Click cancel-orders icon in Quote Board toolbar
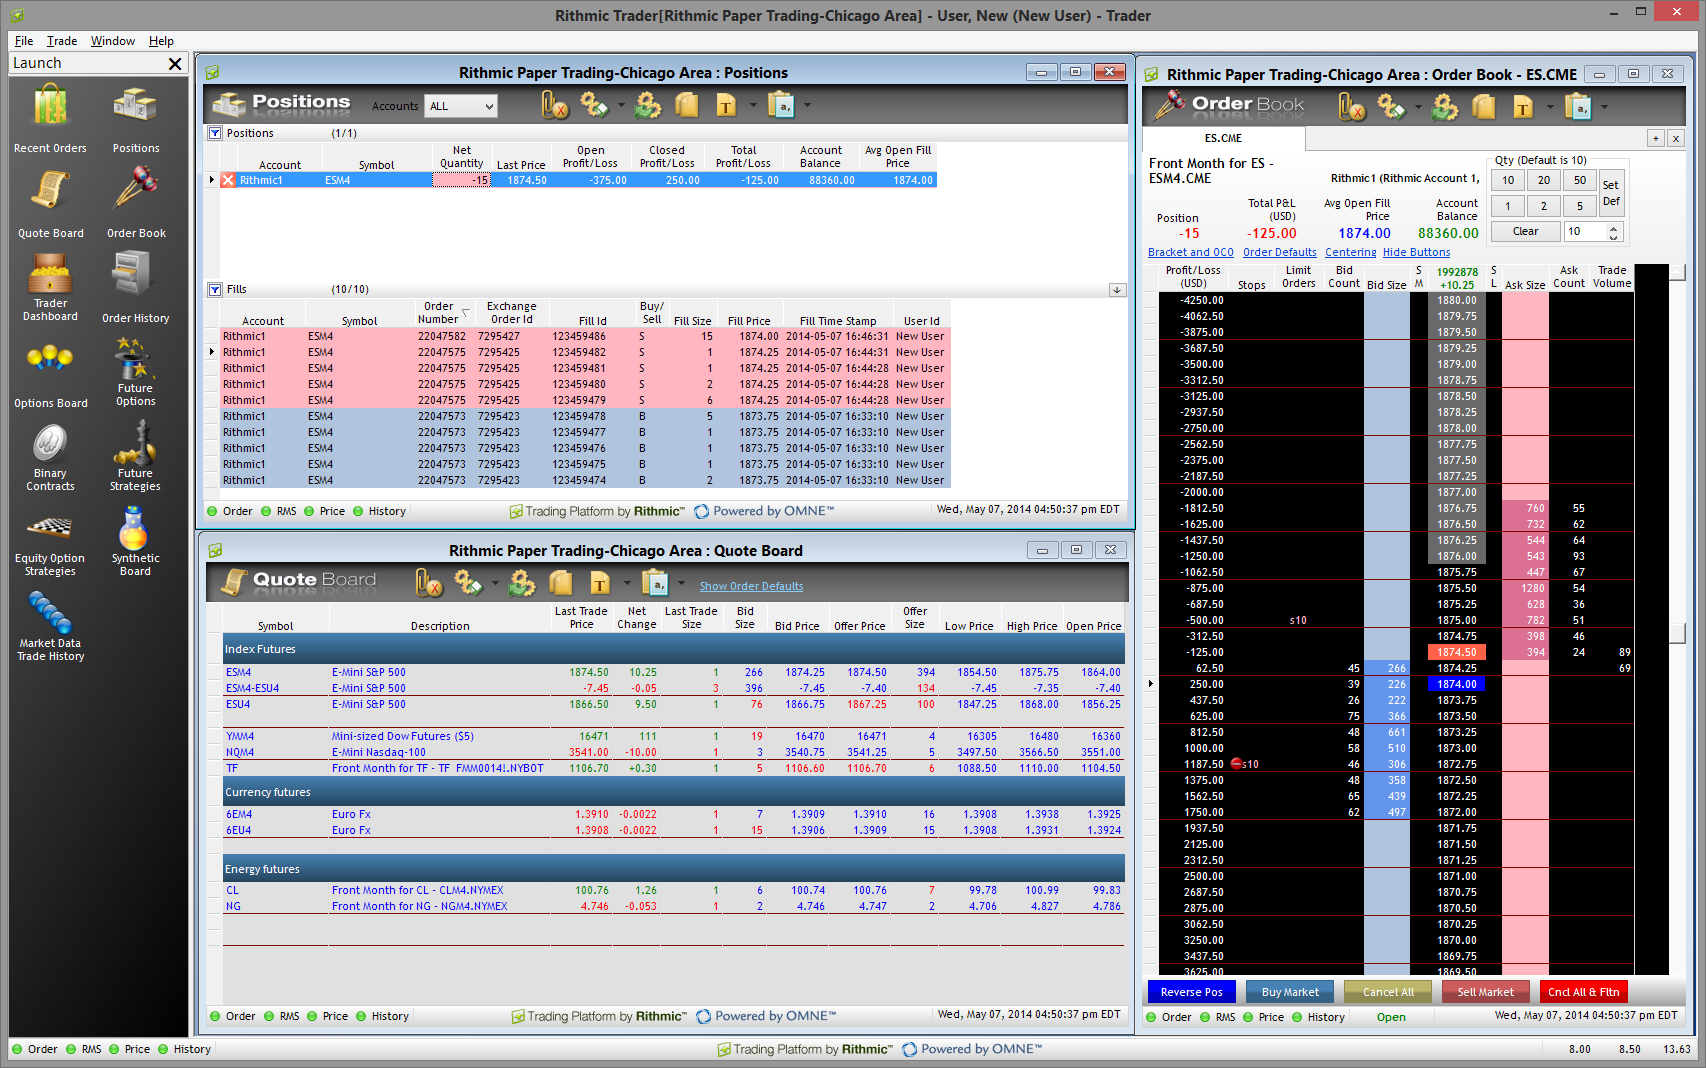This screenshot has width=1706, height=1068. (428, 582)
